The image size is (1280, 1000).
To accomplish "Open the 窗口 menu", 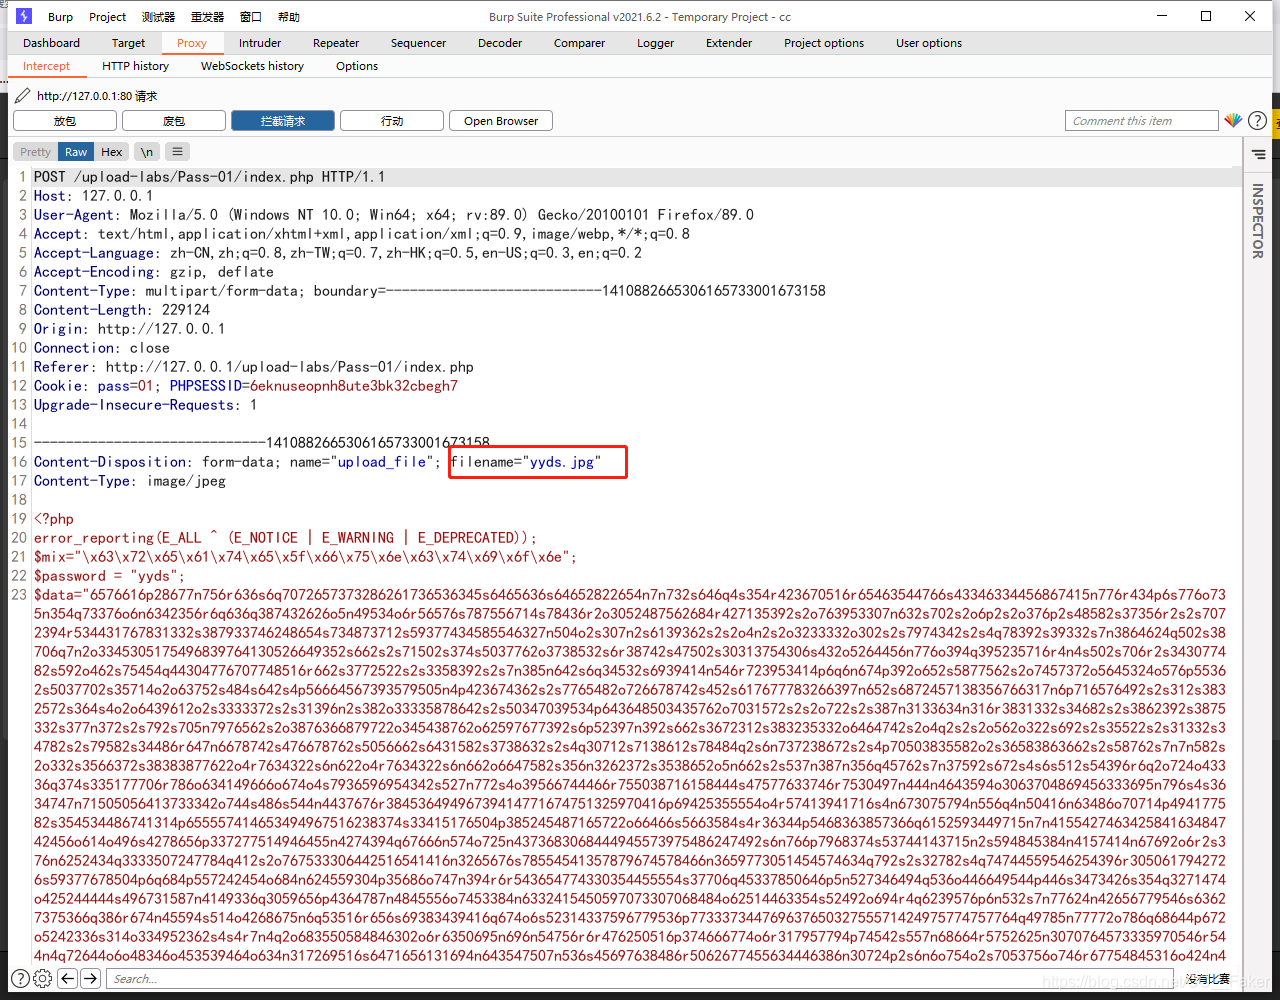I will [251, 17].
